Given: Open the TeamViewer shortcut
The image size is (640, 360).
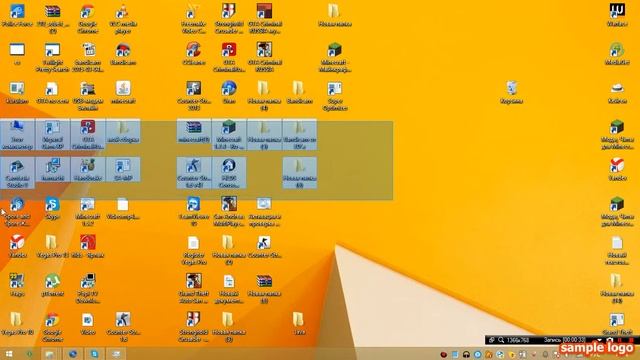Looking at the screenshot, I should (193, 211).
